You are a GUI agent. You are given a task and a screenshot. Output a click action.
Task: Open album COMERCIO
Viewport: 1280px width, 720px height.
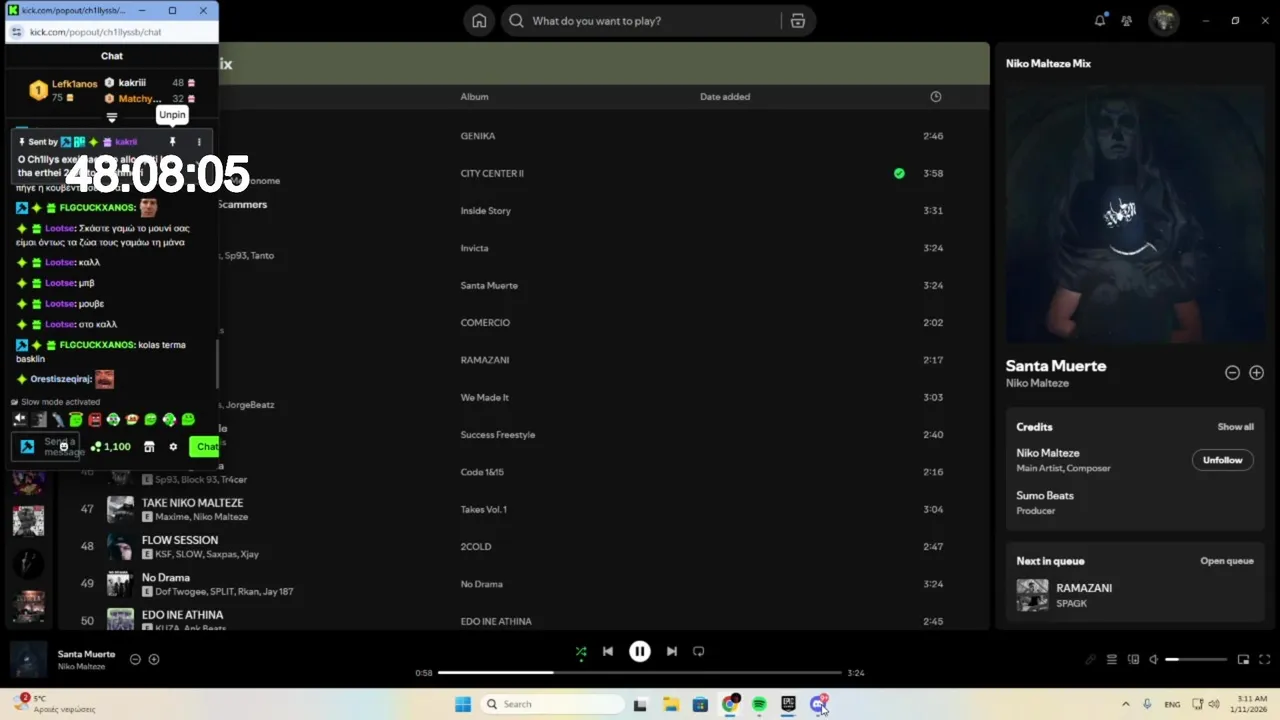(x=485, y=323)
